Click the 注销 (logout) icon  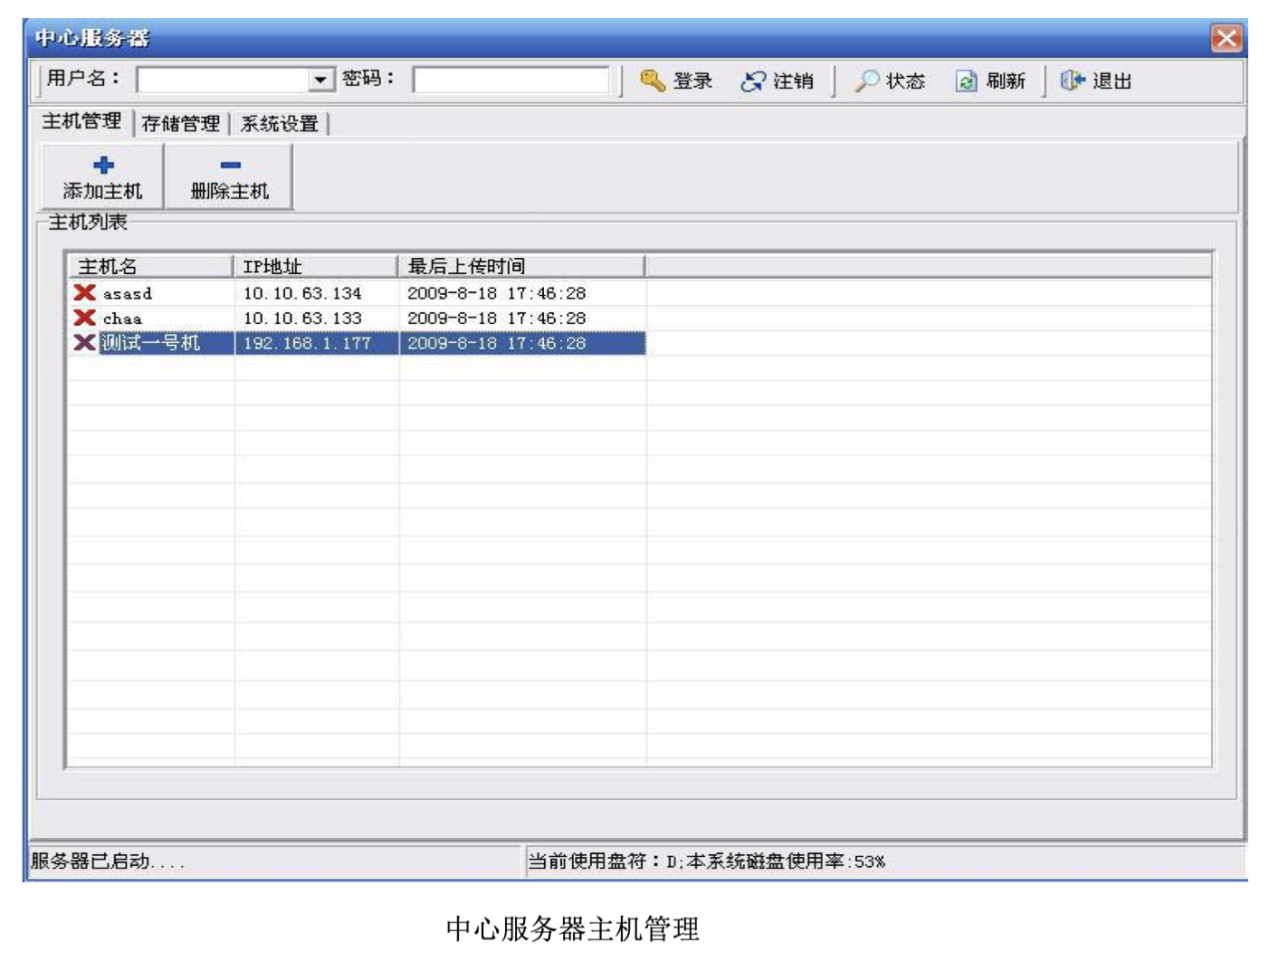752,81
